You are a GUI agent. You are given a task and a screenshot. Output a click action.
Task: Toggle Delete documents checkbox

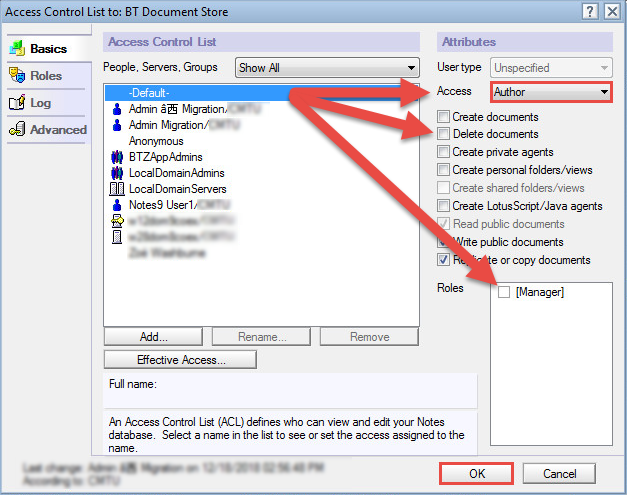(x=443, y=134)
